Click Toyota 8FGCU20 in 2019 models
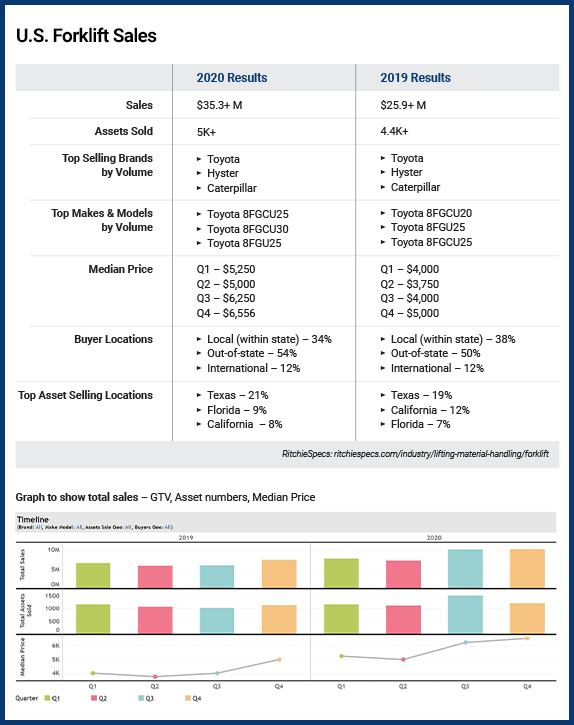Screen dimensions: 574x725 pos(431,213)
